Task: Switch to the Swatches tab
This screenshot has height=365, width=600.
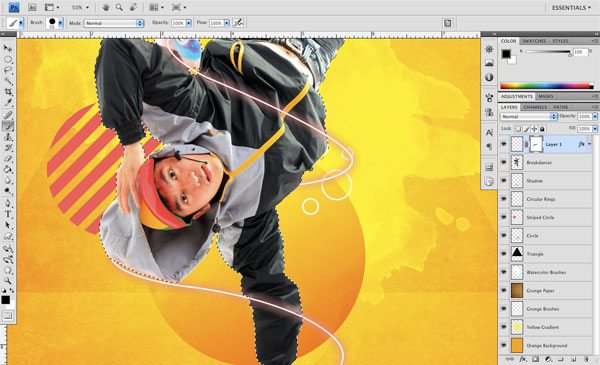Action: (x=534, y=41)
